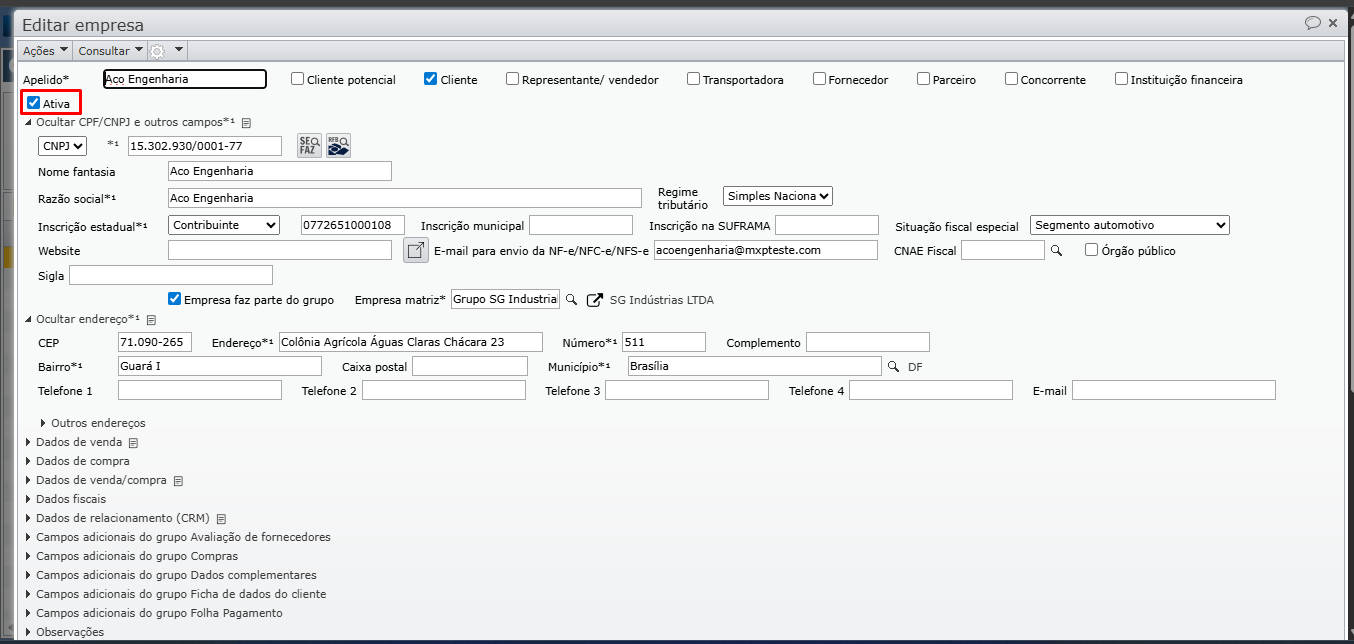Screen dimensions: 1354x644
Task: Open the comment bubble icon in title bar
Action: 1312,23
